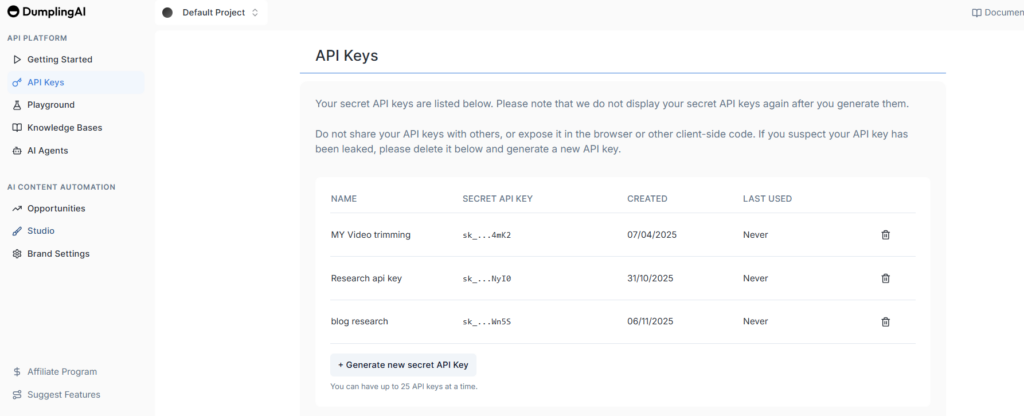The height and width of the screenshot is (416, 1024).
Task: Generate new secret API Key
Action: coord(403,365)
